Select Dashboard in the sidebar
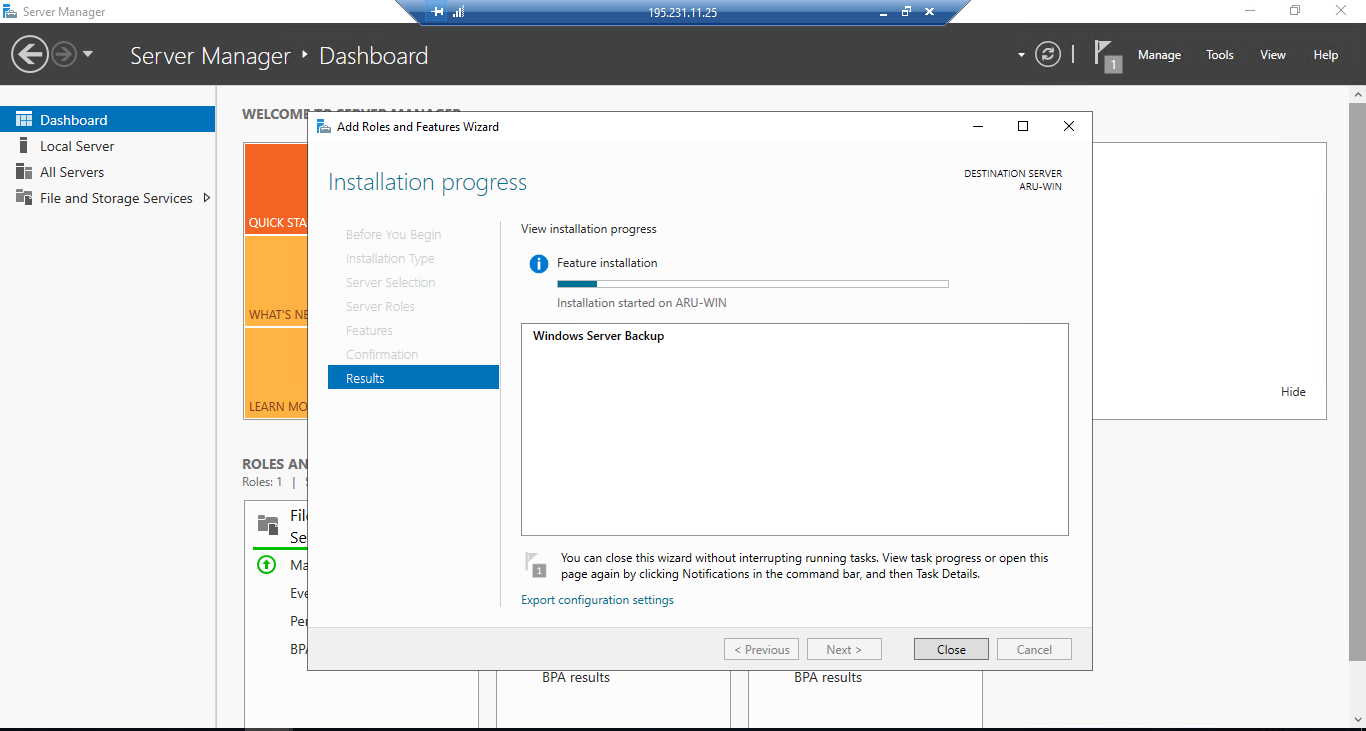Image resolution: width=1366 pixels, height=731 pixels. pos(72,119)
